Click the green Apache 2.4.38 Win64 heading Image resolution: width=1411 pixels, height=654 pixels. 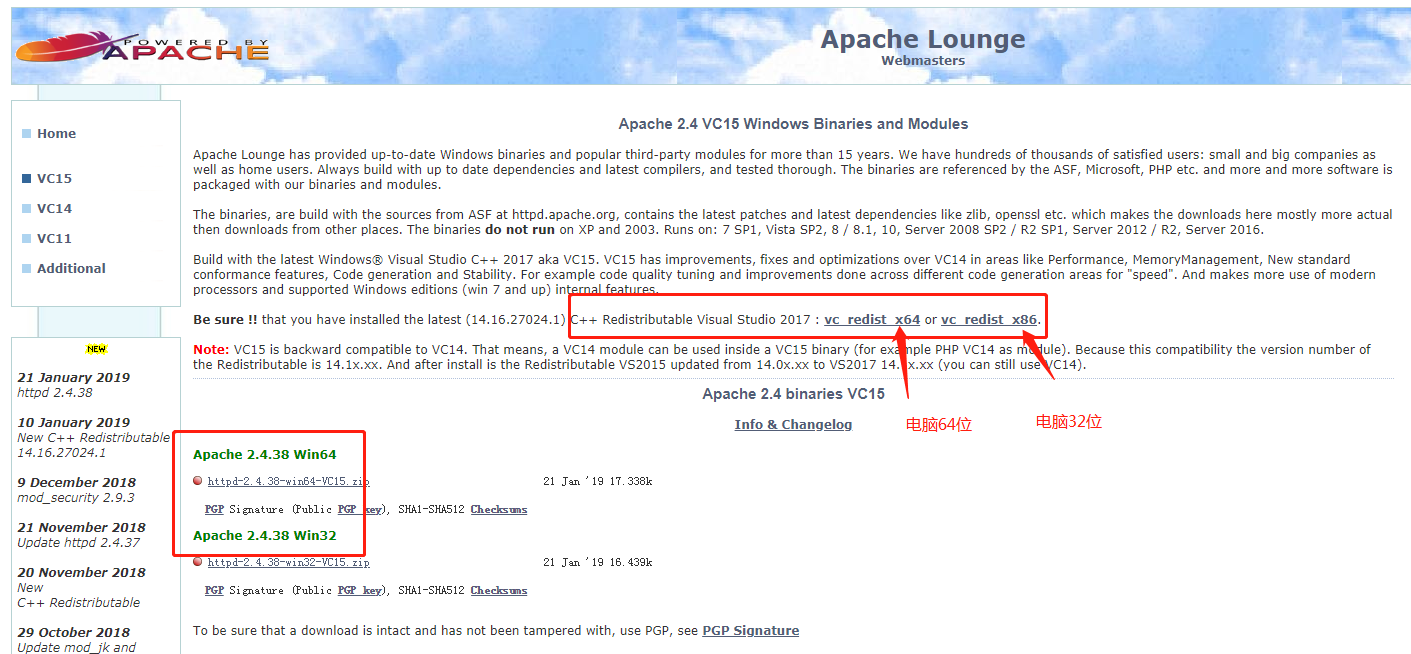point(265,455)
